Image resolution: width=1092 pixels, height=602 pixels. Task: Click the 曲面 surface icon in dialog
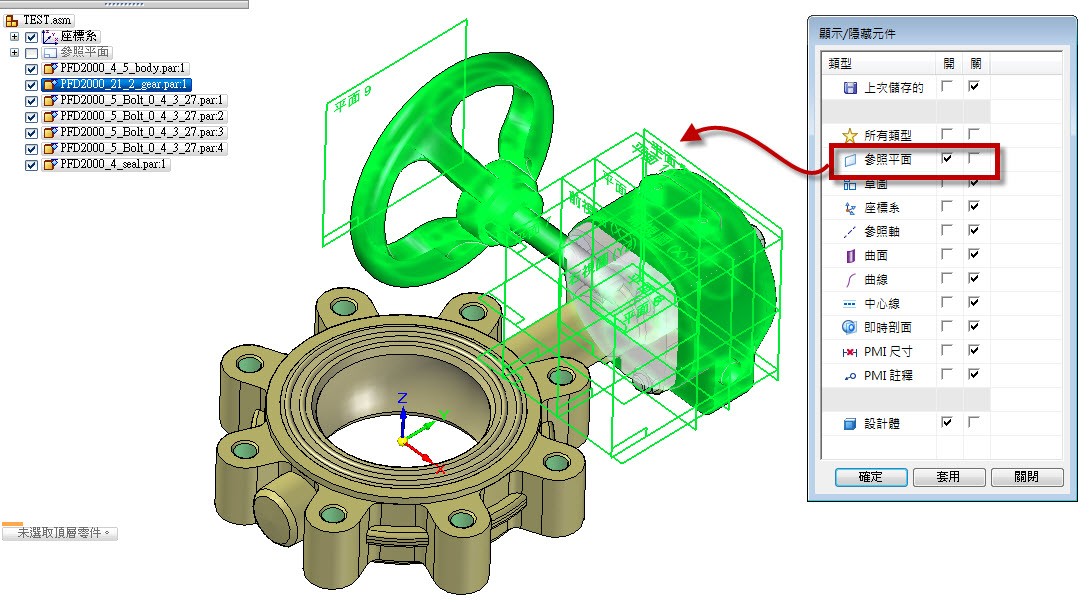point(850,256)
